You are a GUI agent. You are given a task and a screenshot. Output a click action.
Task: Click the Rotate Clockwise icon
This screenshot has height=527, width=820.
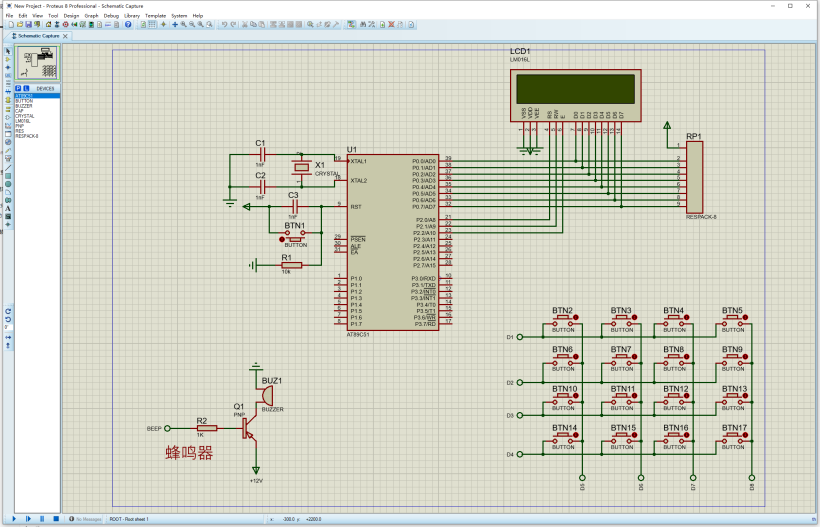coord(8,311)
